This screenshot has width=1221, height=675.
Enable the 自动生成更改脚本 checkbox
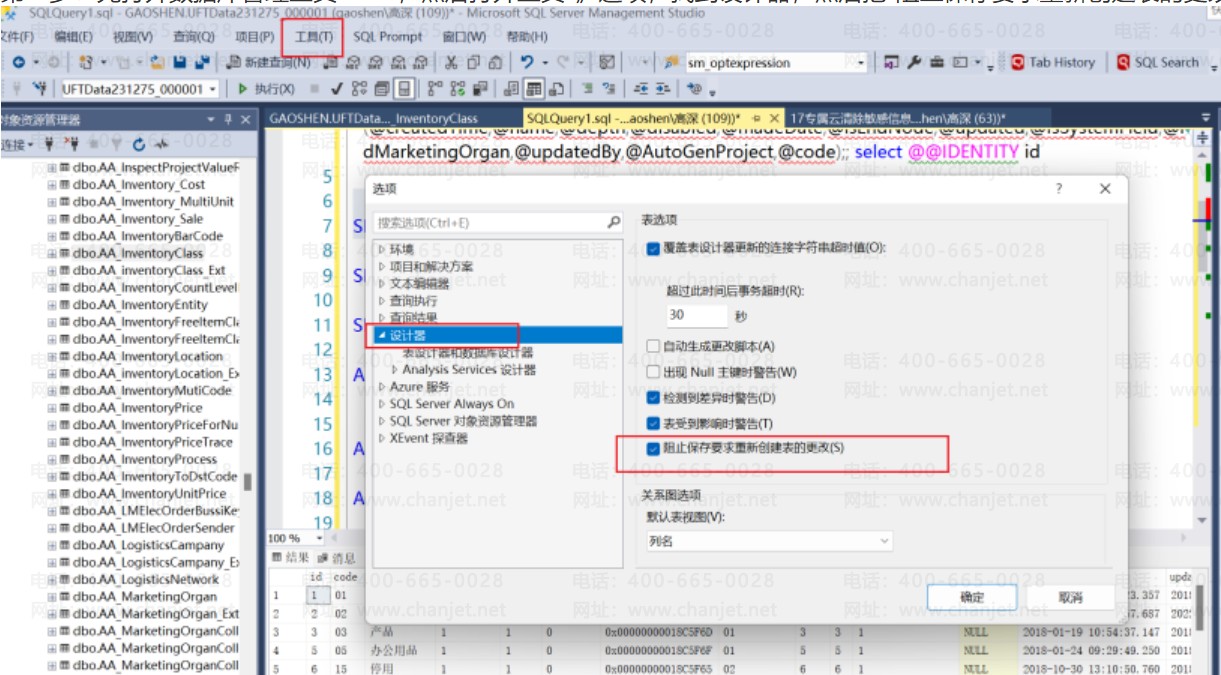click(654, 346)
